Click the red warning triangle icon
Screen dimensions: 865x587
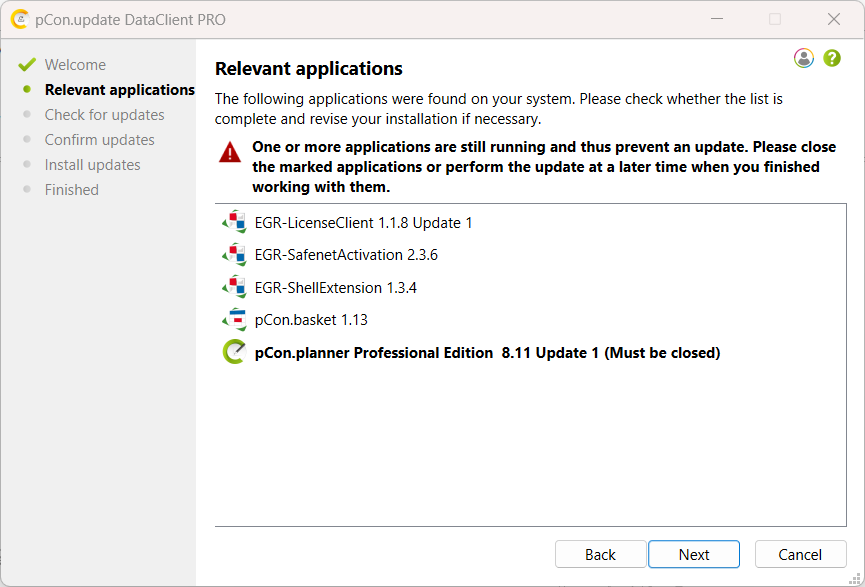tap(230, 152)
